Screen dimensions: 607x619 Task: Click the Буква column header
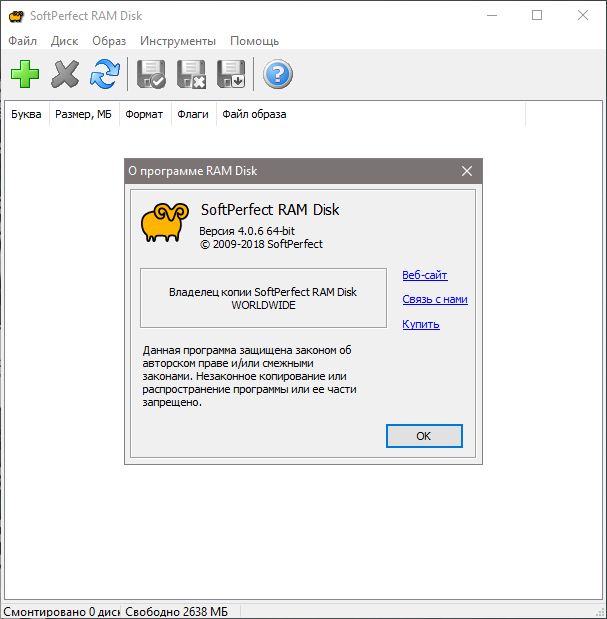tap(26, 114)
